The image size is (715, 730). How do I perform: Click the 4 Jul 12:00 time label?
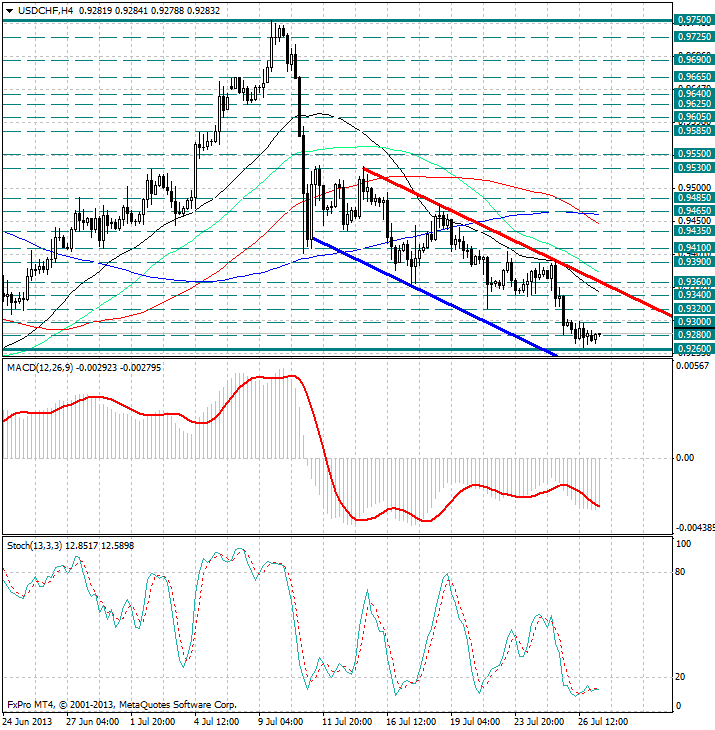tap(216, 722)
